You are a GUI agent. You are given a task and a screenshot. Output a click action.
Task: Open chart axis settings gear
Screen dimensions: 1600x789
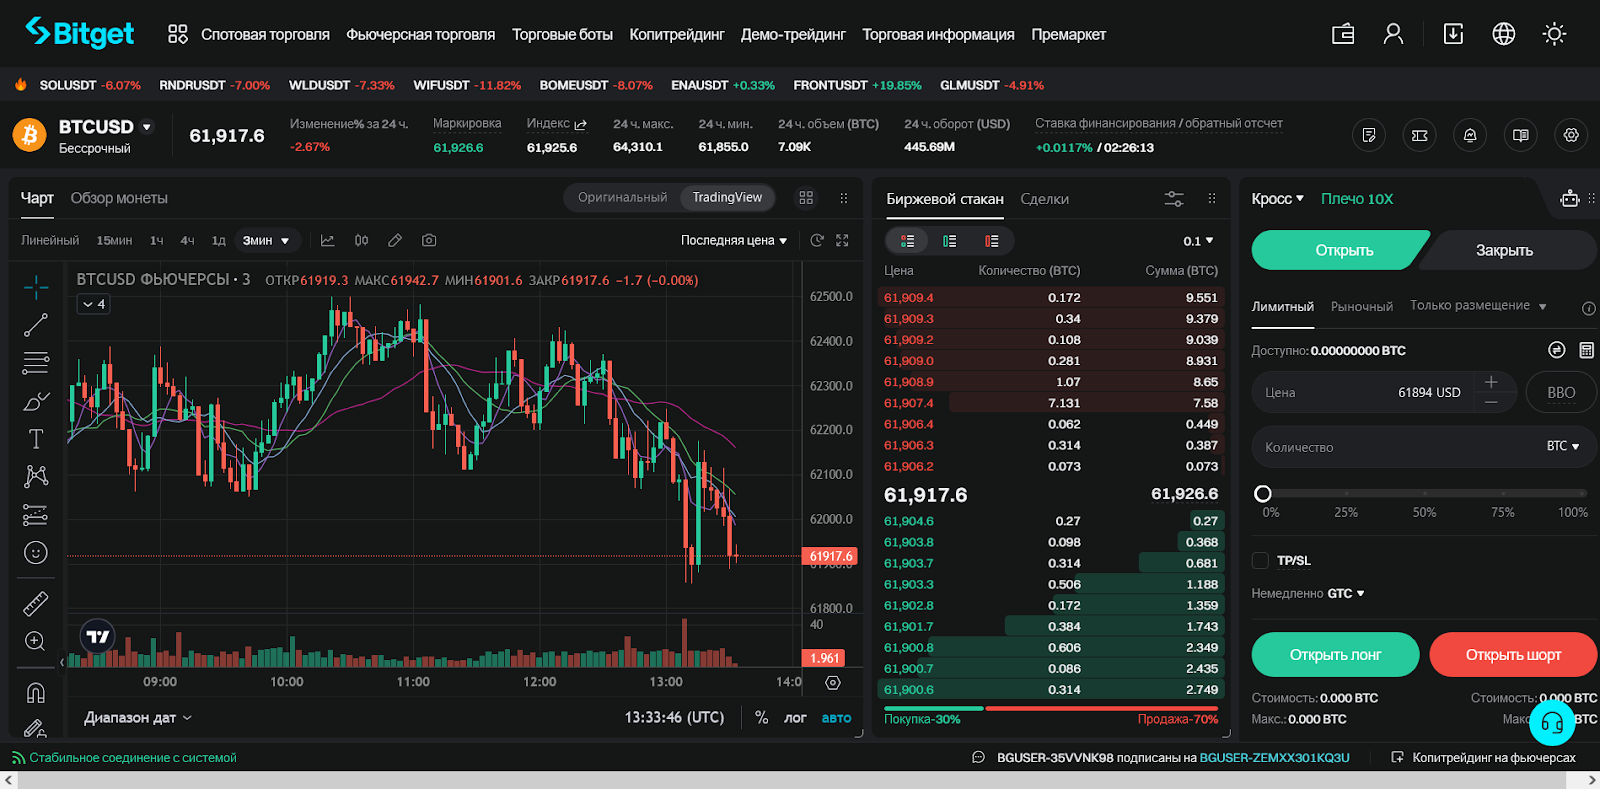[833, 682]
